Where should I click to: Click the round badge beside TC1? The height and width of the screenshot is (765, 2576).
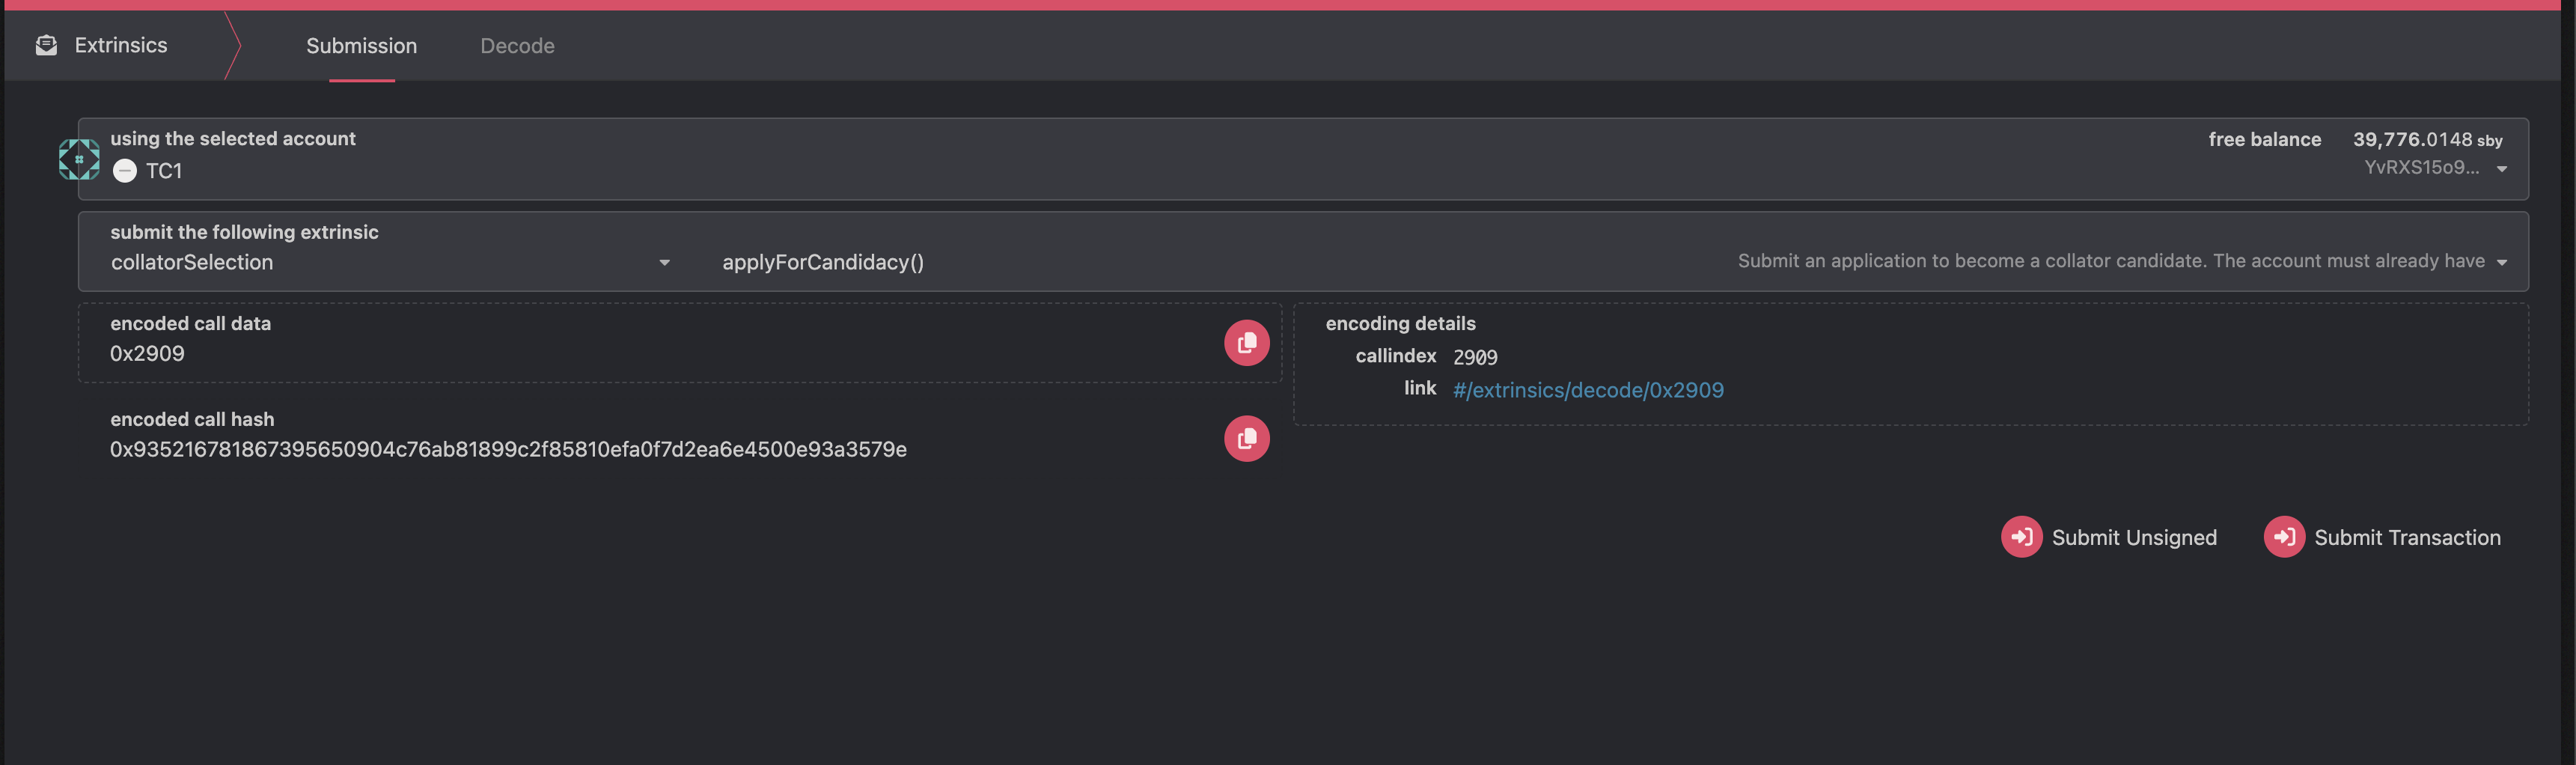[125, 171]
